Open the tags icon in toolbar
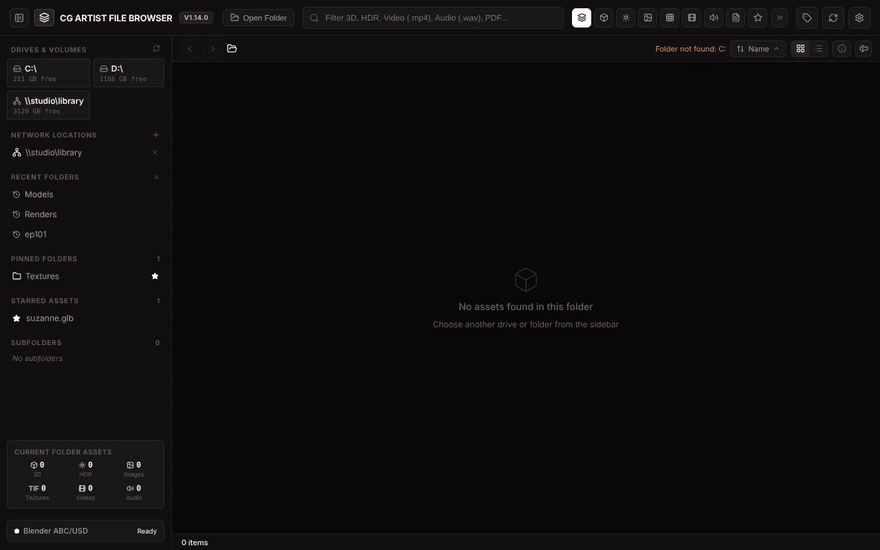Viewport: 880px width, 550px height. (x=806, y=17)
